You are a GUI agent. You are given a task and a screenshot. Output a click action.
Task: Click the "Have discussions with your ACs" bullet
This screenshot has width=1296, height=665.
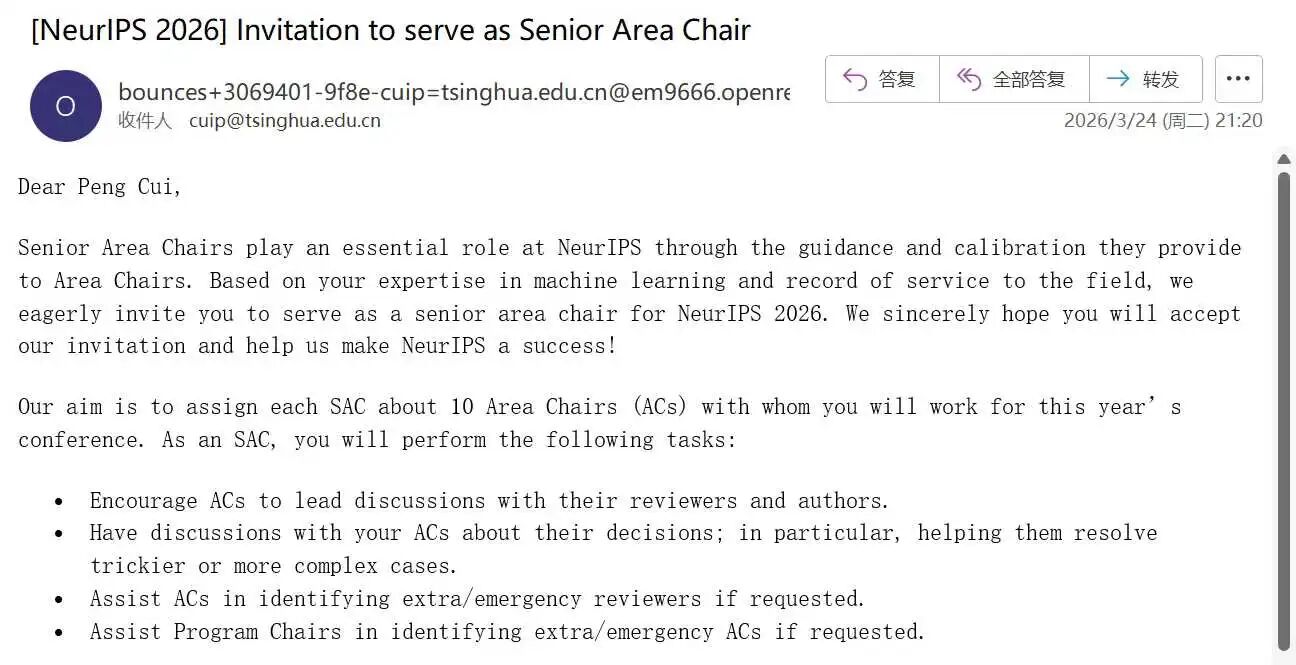622,533
